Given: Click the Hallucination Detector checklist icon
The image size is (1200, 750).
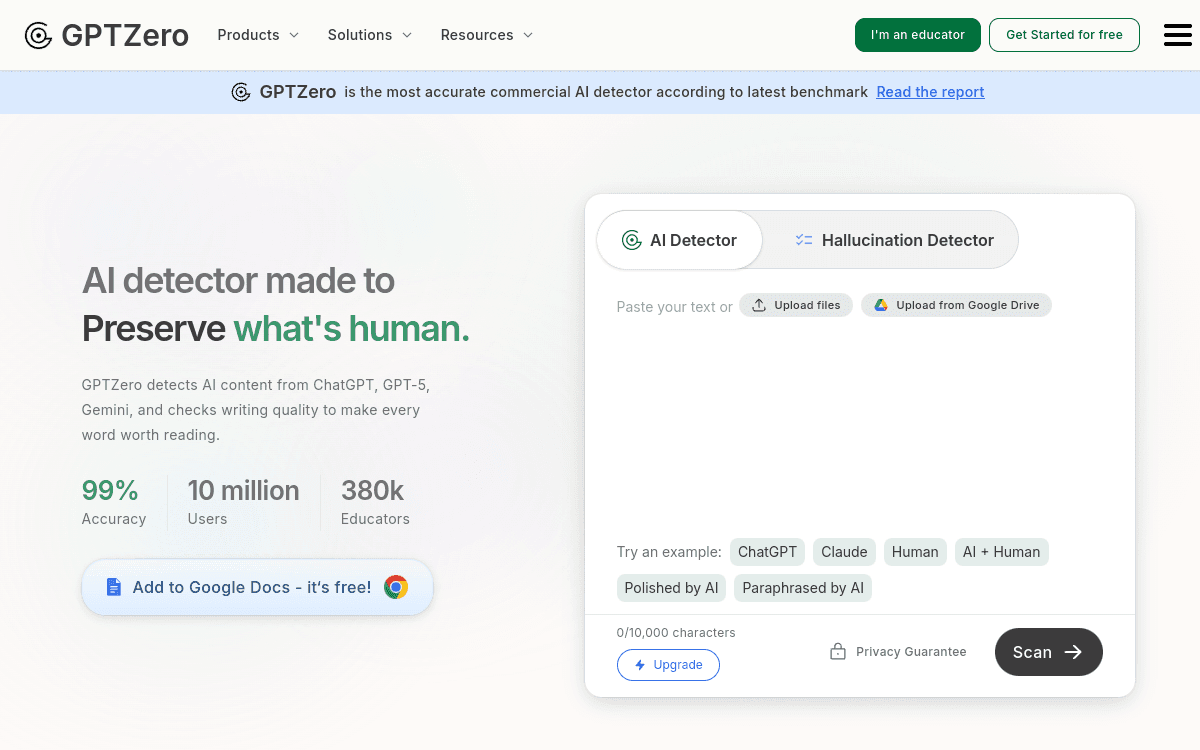Looking at the screenshot, I should point(803,240).
